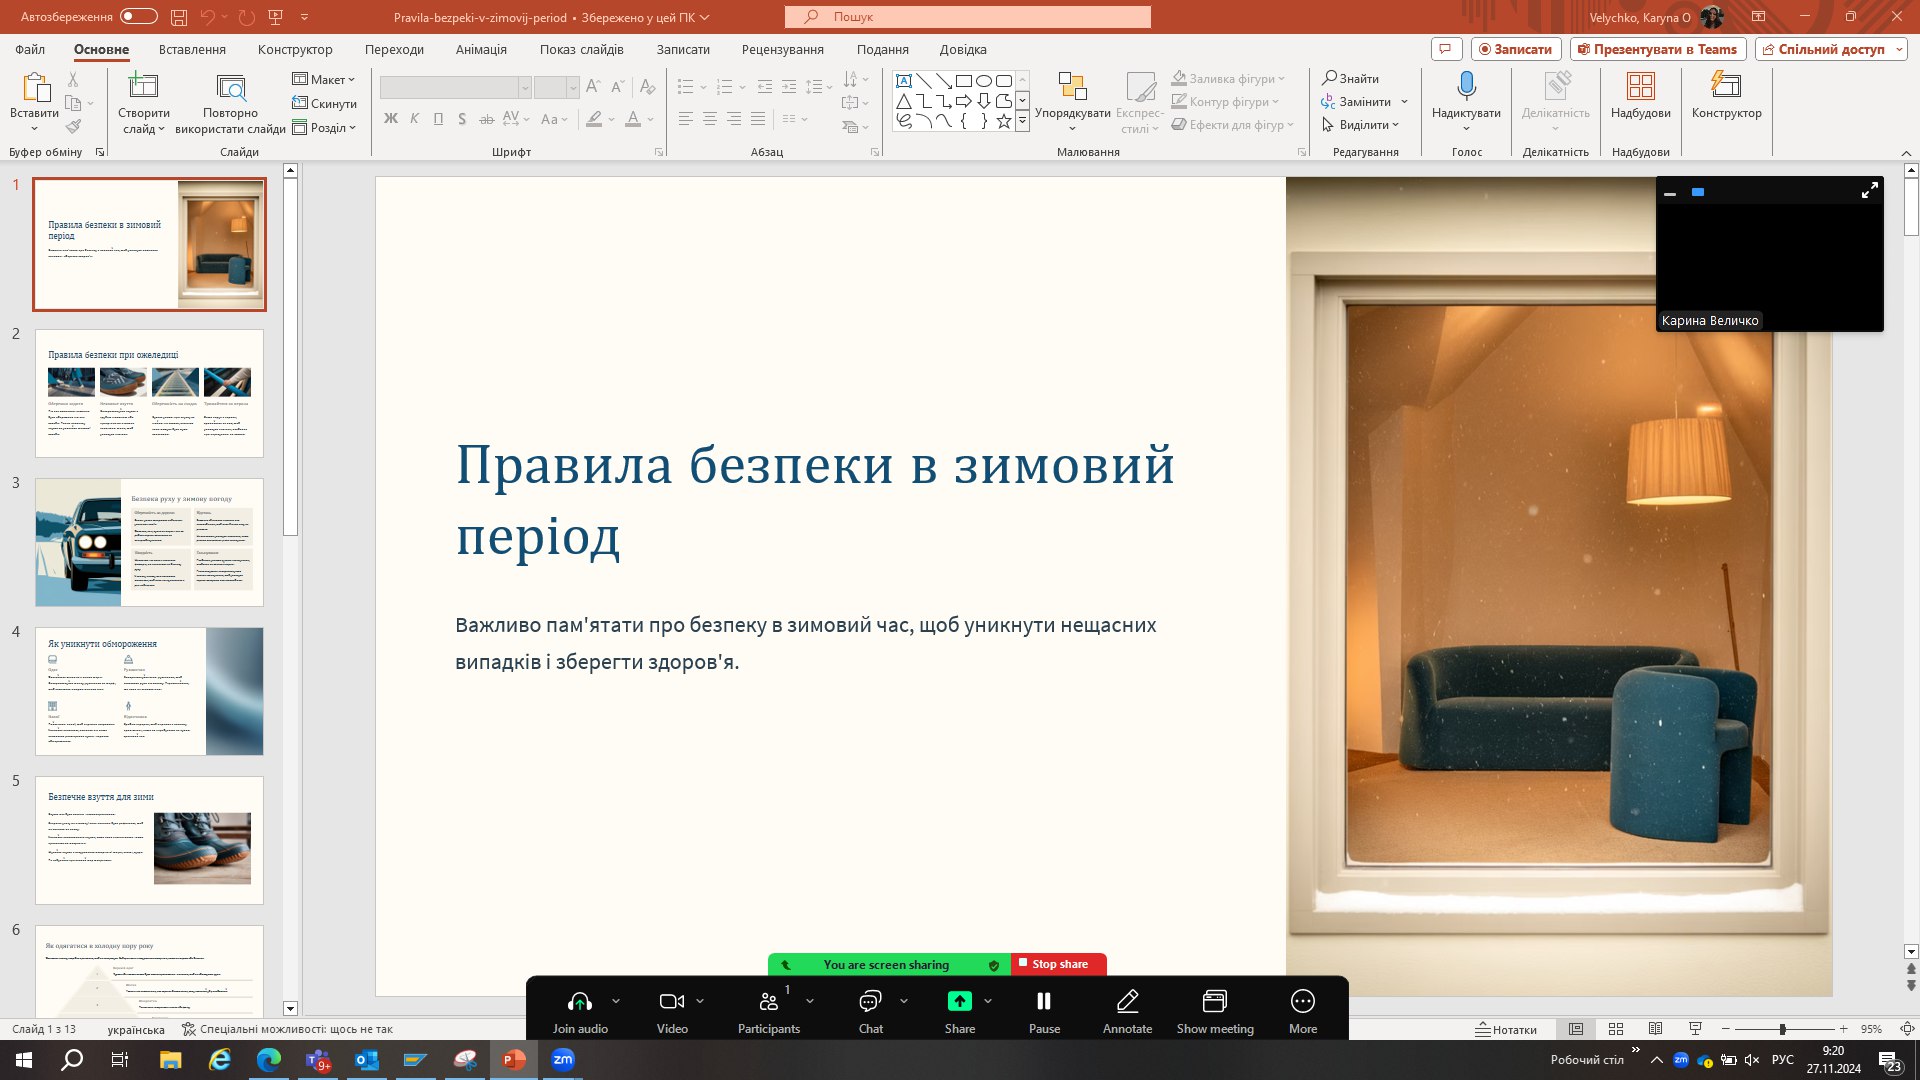
Task: Toggle Notes (Нотатки) pane in status bar
Action: pos(1506,1029)
